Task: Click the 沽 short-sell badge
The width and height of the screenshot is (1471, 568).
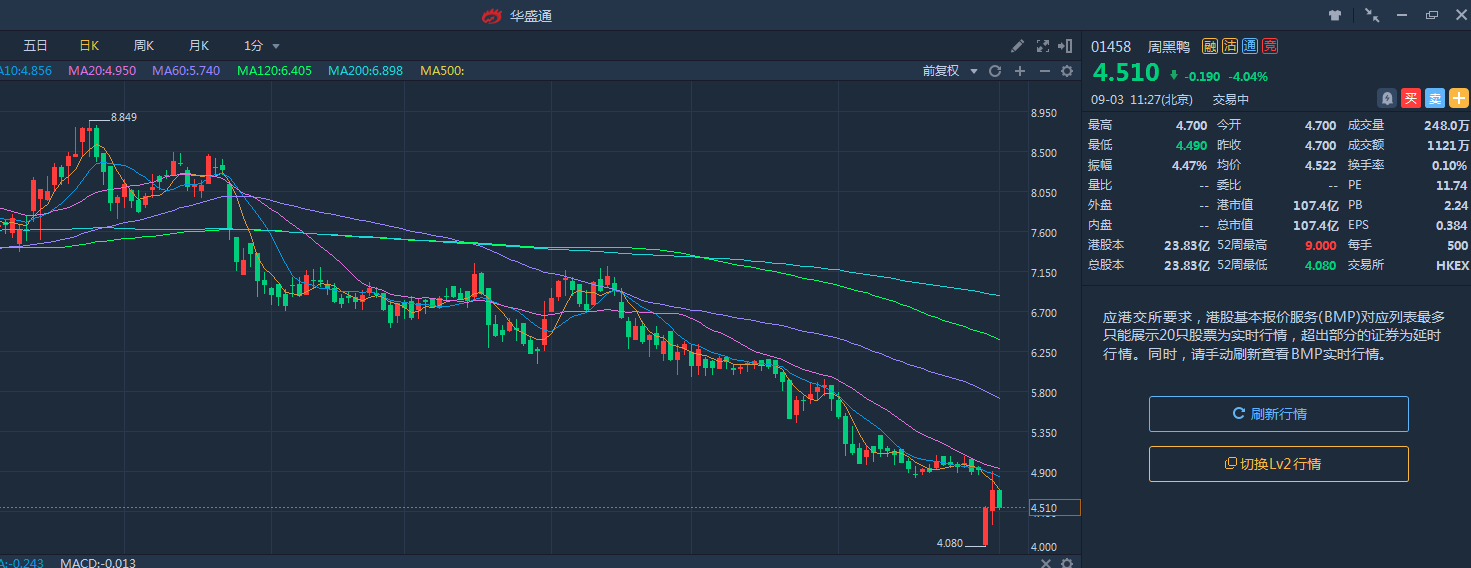Action: pos(1230,46)
